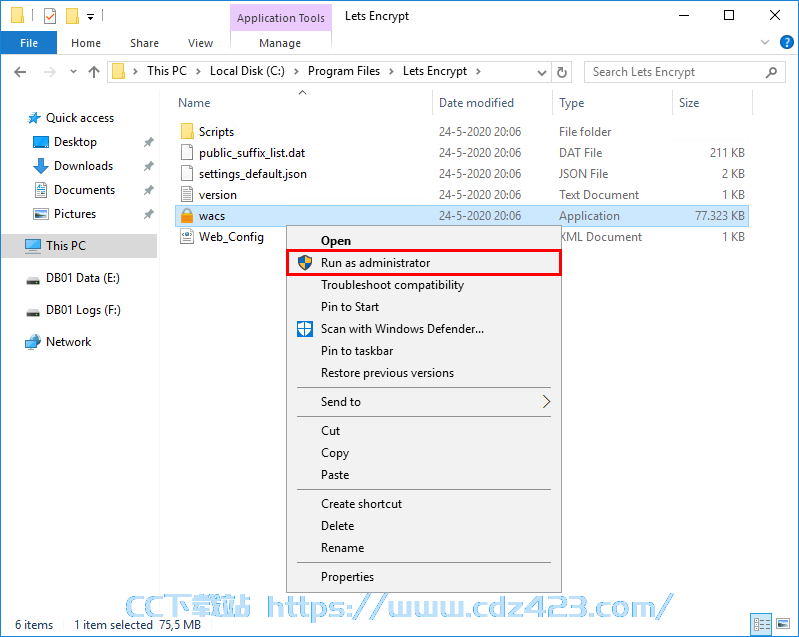799x637 pixels.
Task: Refresh the Lets Encrypt folder
Action: (562, 72)
